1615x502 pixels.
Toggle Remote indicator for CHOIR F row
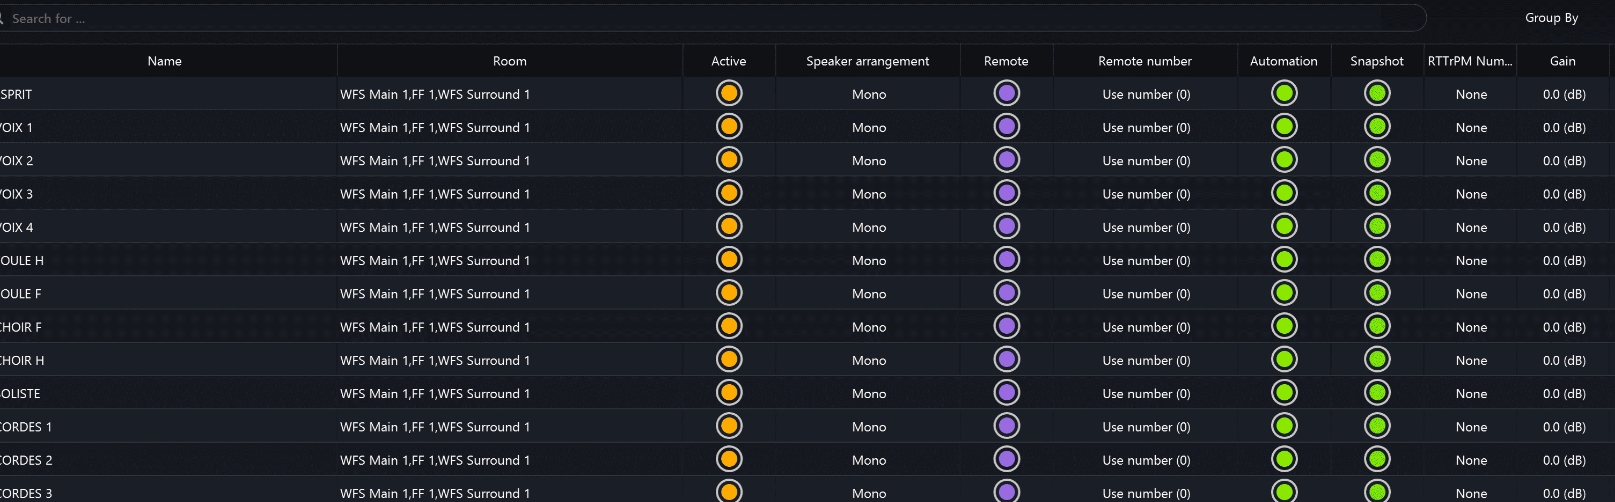tap(1006, 327)
